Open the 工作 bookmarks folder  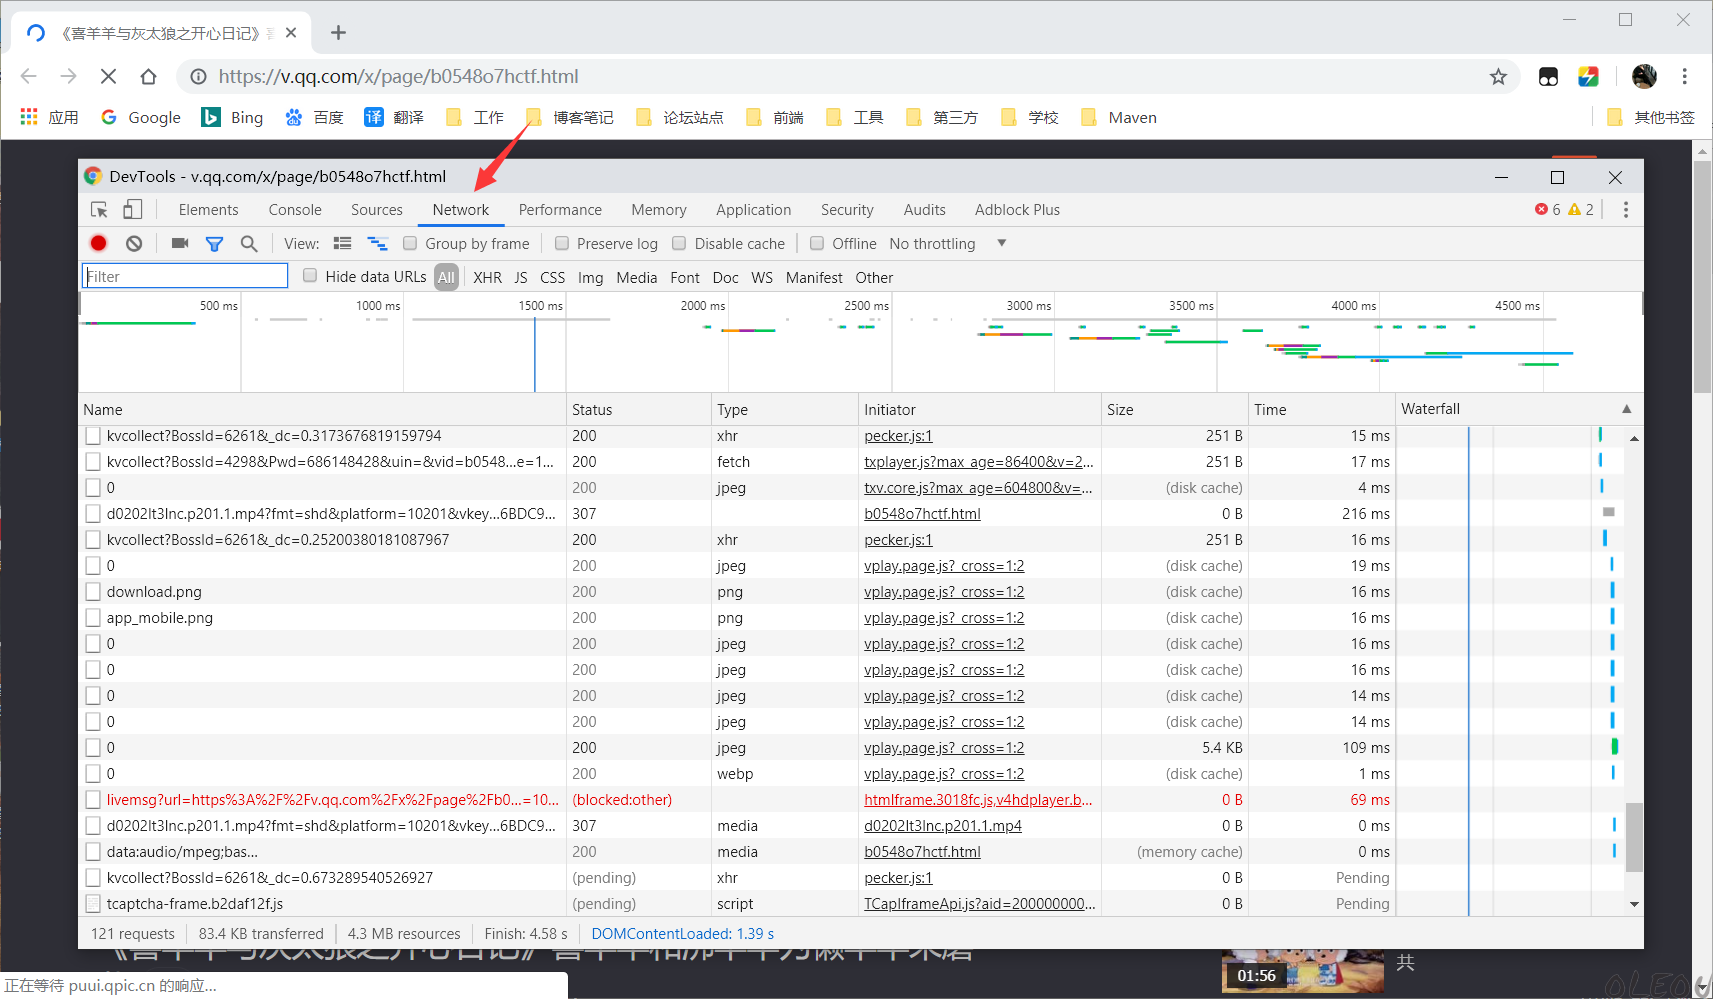pos(475,117)
